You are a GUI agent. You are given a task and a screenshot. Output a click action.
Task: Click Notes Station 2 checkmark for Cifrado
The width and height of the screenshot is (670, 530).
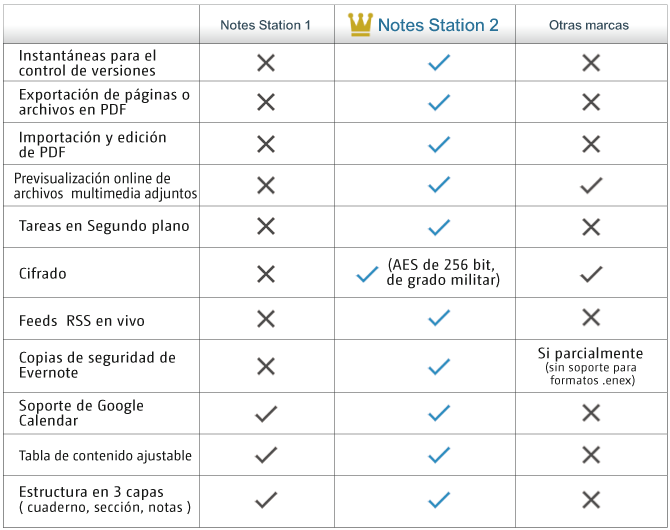click(x=367, y=274)
